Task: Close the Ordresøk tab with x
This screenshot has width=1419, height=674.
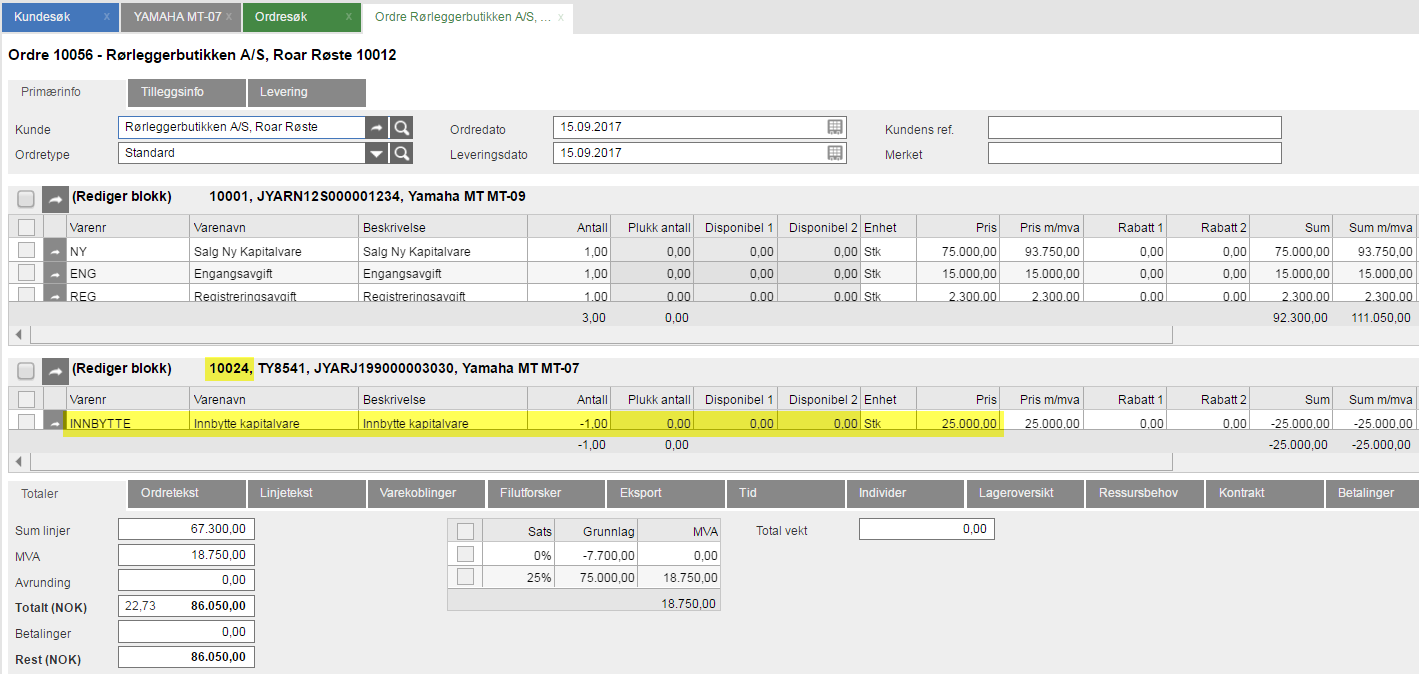Action: pyautogui.click(x=348, y=17)
